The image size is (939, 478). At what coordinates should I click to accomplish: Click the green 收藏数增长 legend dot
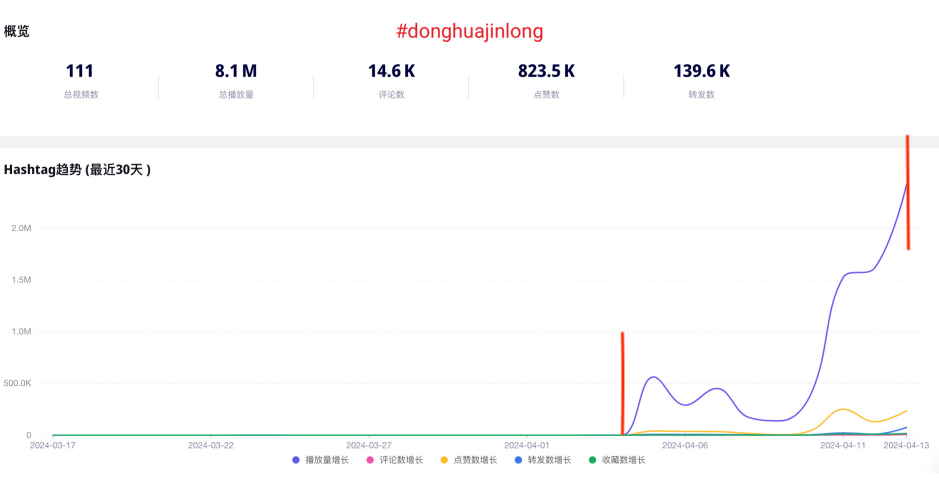pyautogui.click(x=592, y=460)
